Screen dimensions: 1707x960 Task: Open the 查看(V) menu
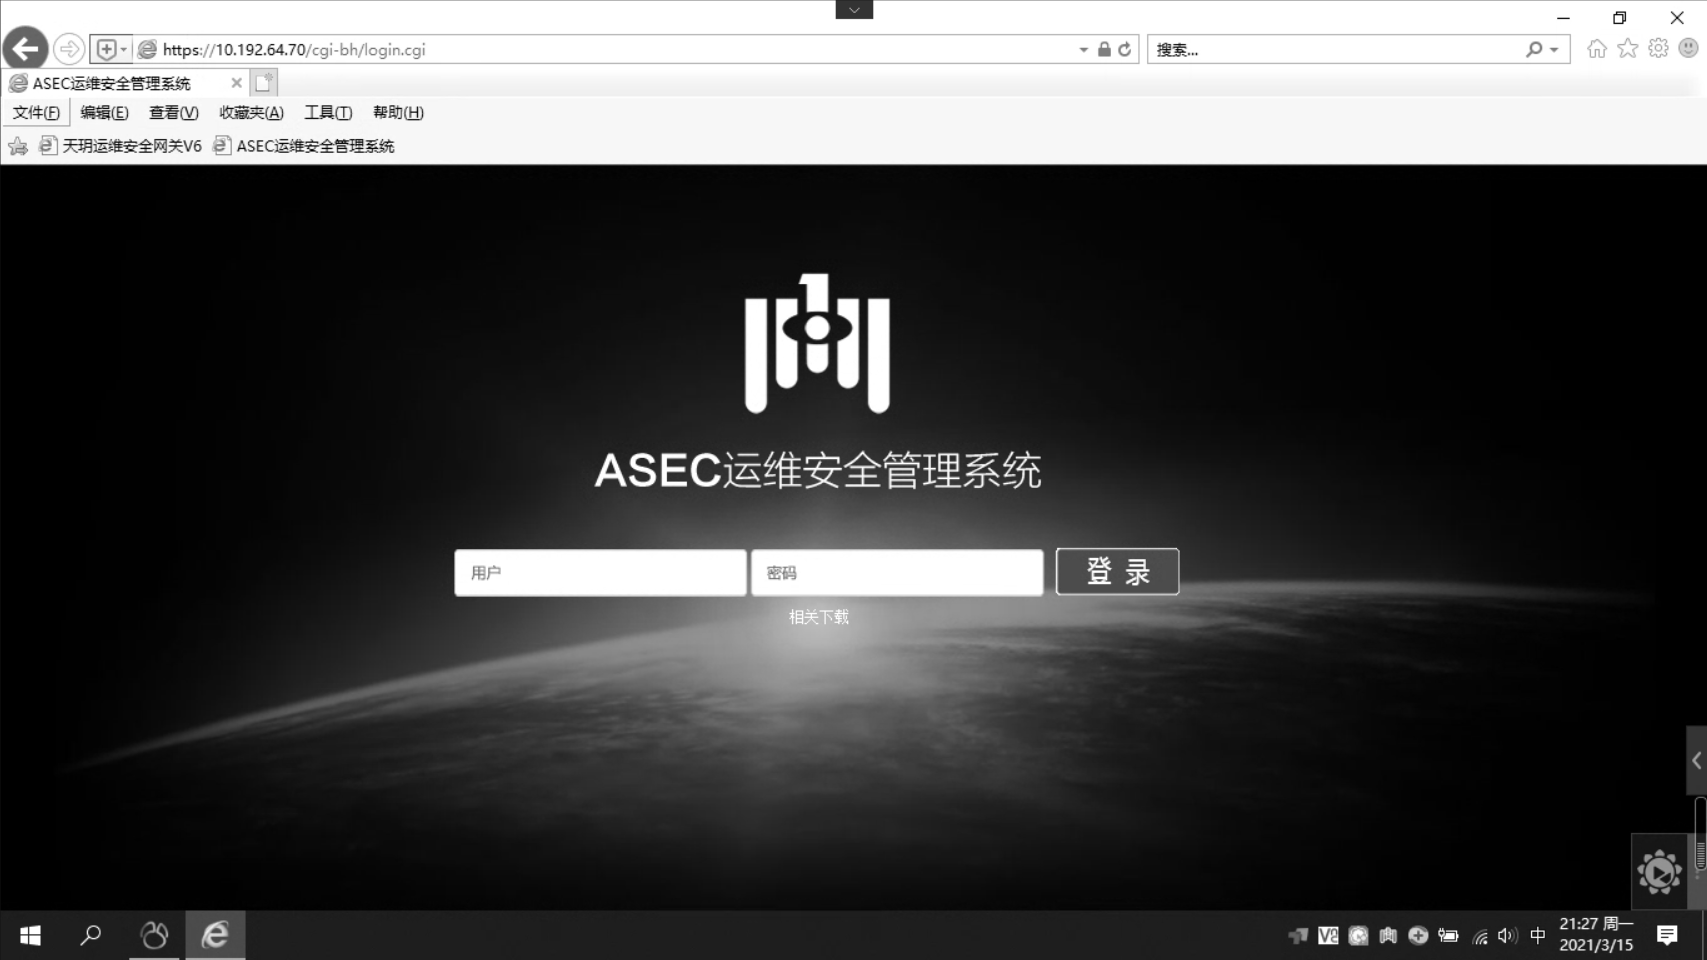pos(174,113)
